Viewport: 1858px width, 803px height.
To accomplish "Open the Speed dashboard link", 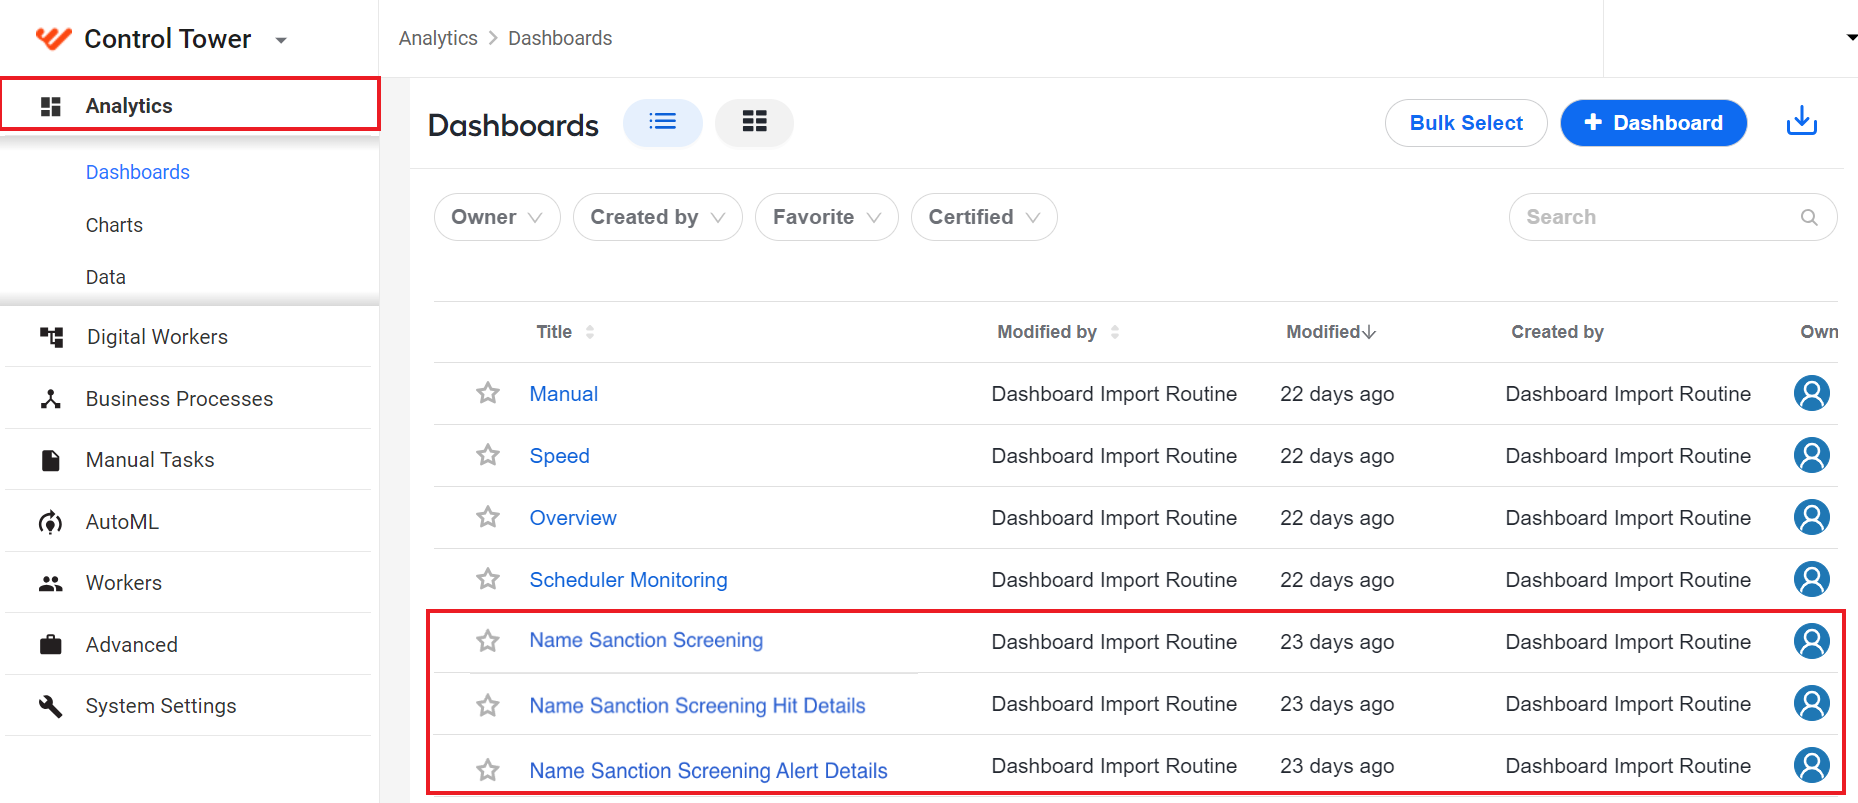I will [559, 456].
